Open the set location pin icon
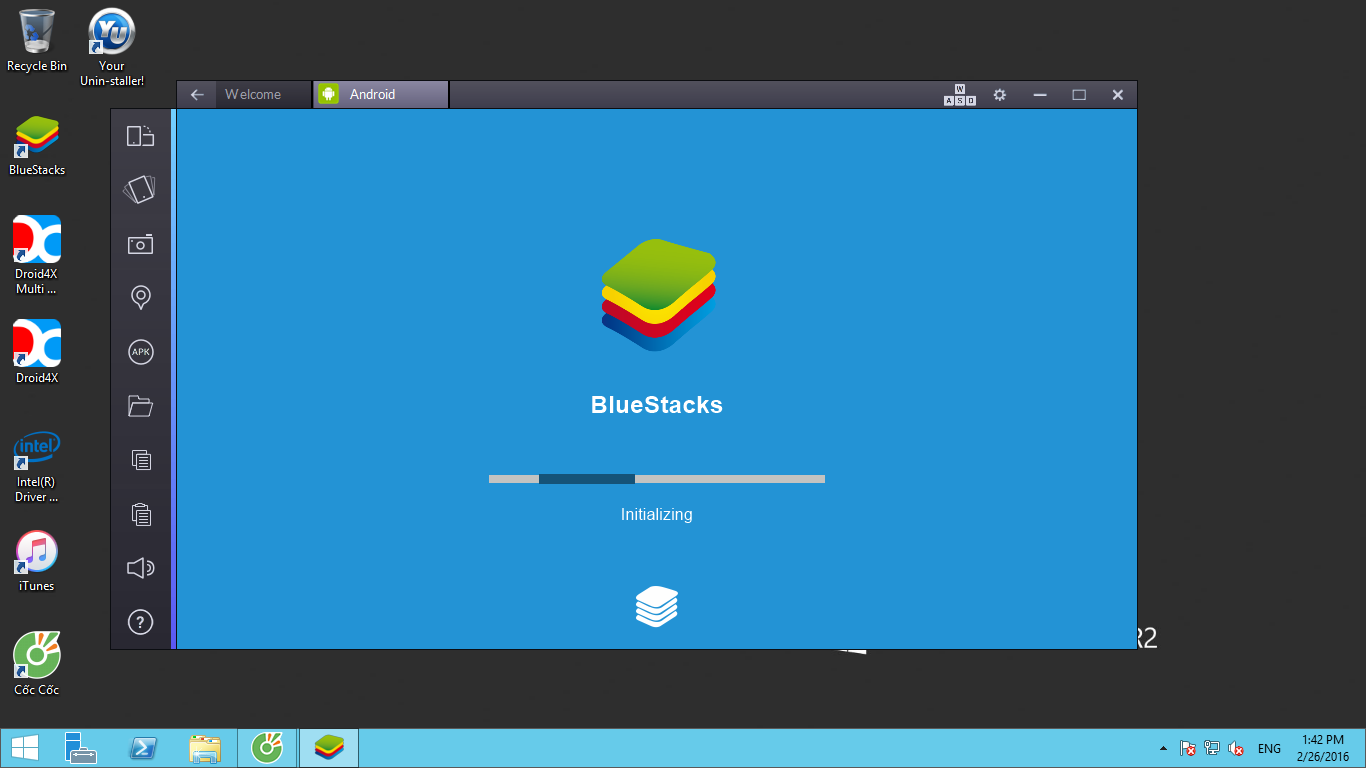The width and height of the screenshot is (1366, 768). pyautogui.click(x=141, y=297)
